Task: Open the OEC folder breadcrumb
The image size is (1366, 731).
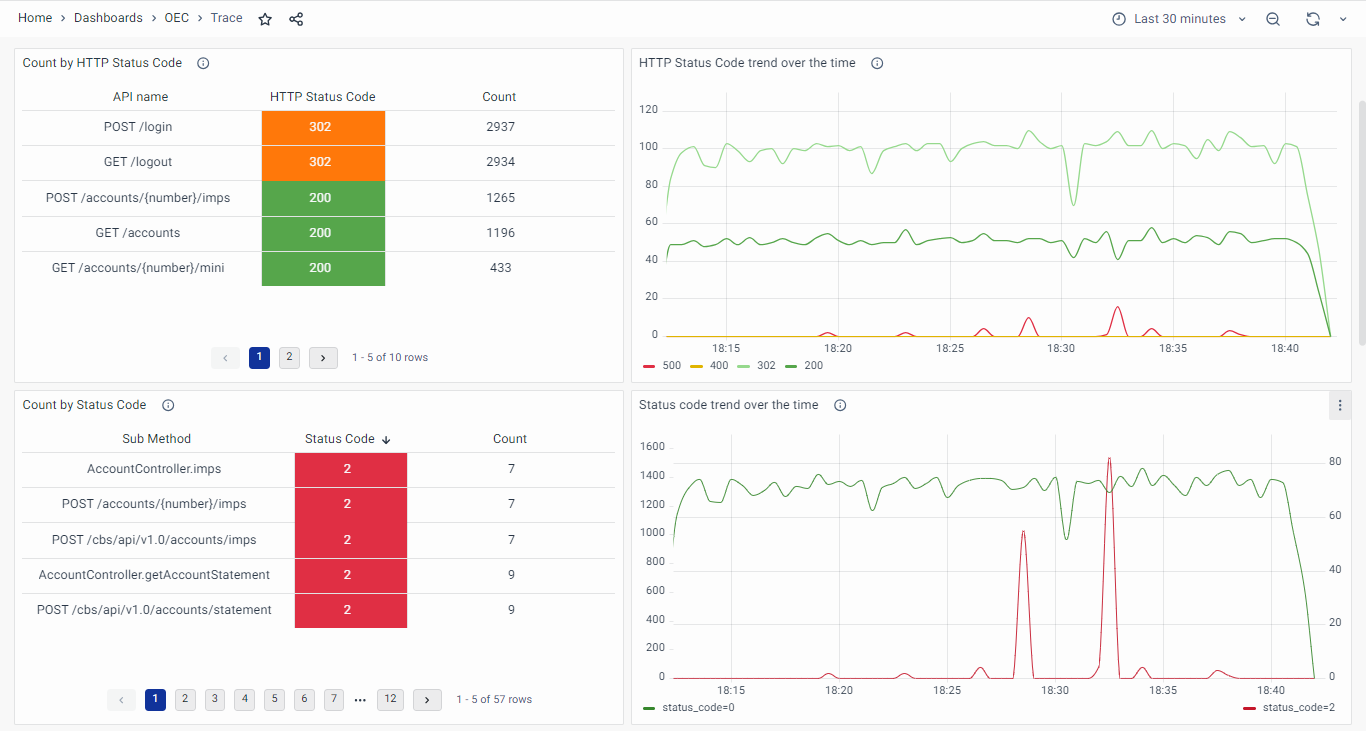Action: tap(177, 18)
